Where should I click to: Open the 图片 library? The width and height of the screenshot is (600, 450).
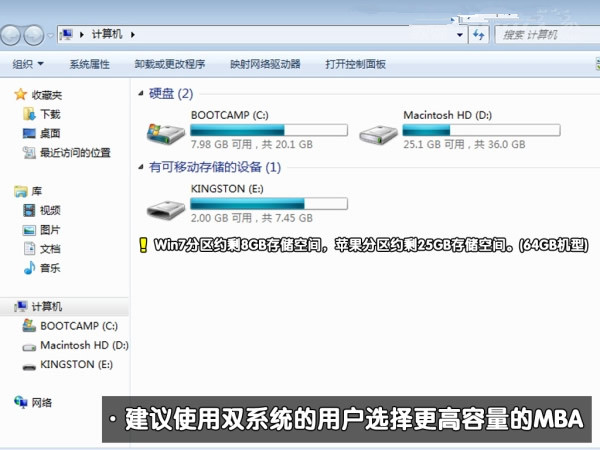coord(50,230)
